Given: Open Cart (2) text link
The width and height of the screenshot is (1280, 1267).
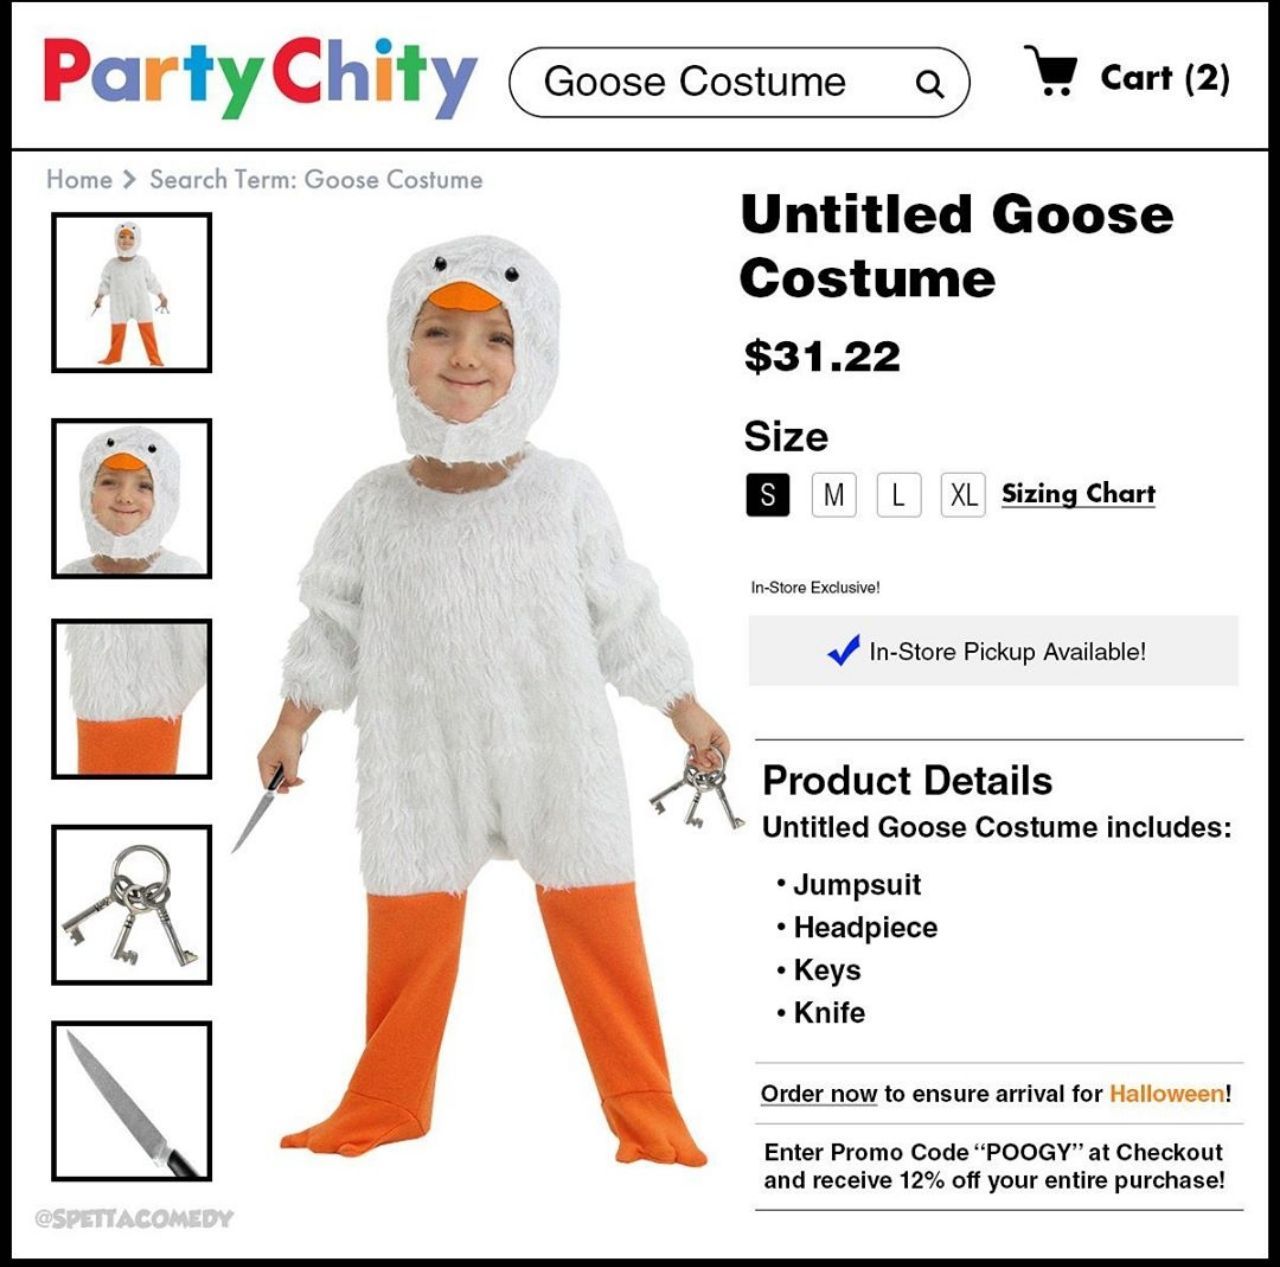Looking at the screenshot, I should (x=1165, y=78).
